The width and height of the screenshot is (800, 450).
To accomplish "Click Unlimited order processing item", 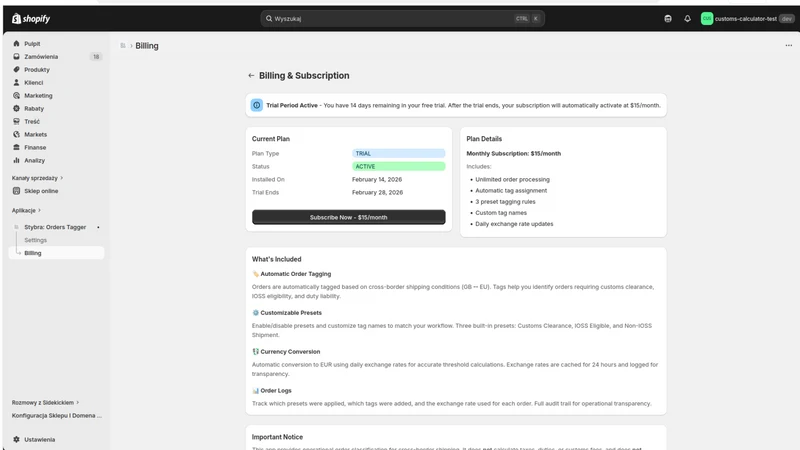I will click(x=512, y=180).
